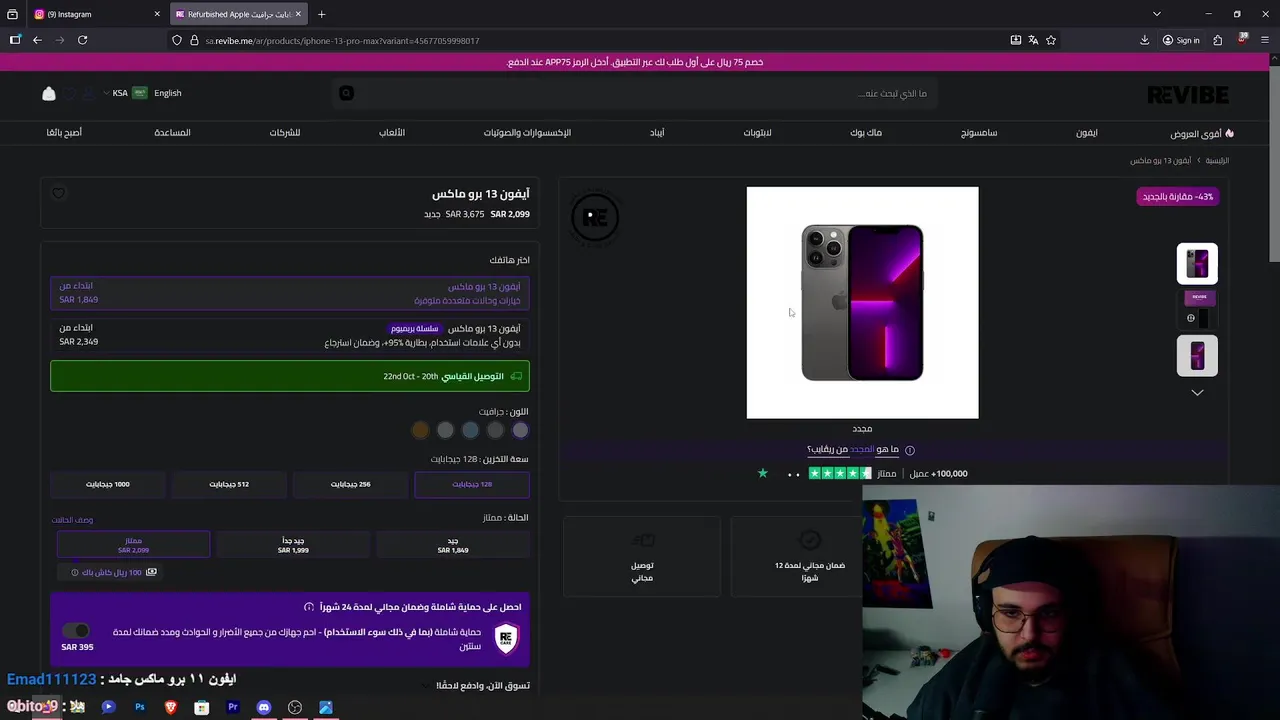The height and width of the screenshot is (720, 1280).
Task: Click the info icon beside the 24-month warranty heading
Action: pyautogui.click(x=309, y=607)
